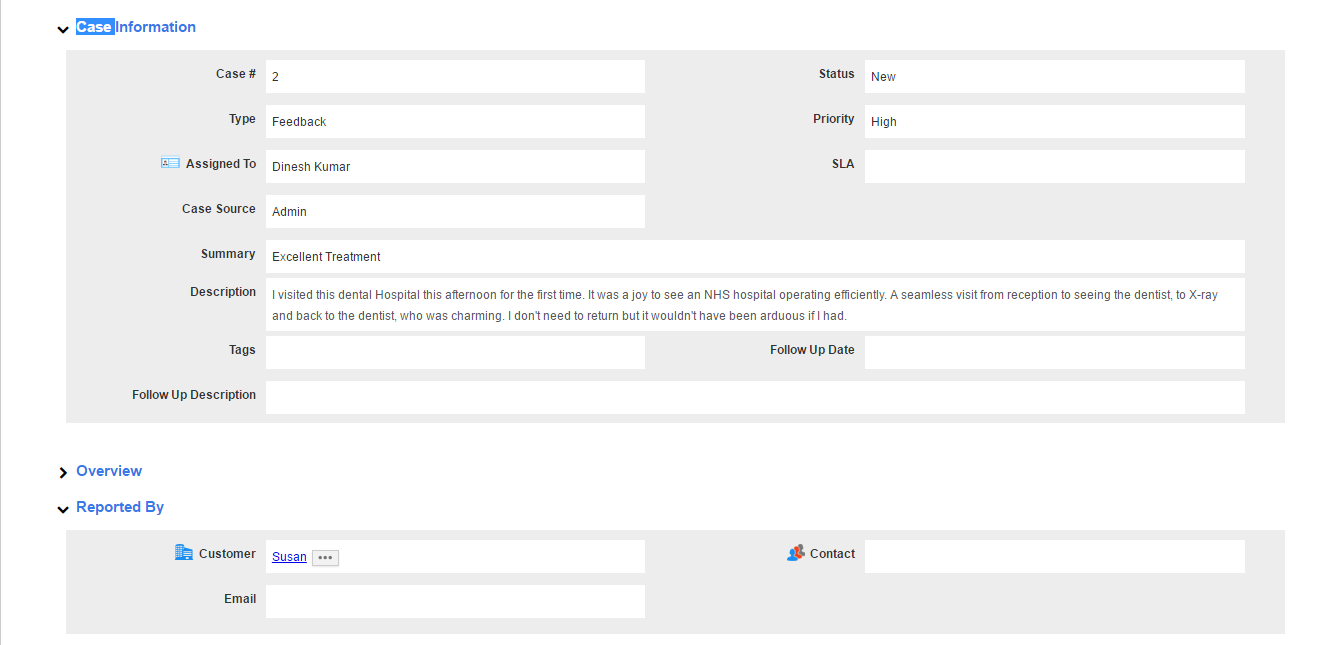
Task: Click the ellipsis button next to Susan
Action: click(325, 558)
